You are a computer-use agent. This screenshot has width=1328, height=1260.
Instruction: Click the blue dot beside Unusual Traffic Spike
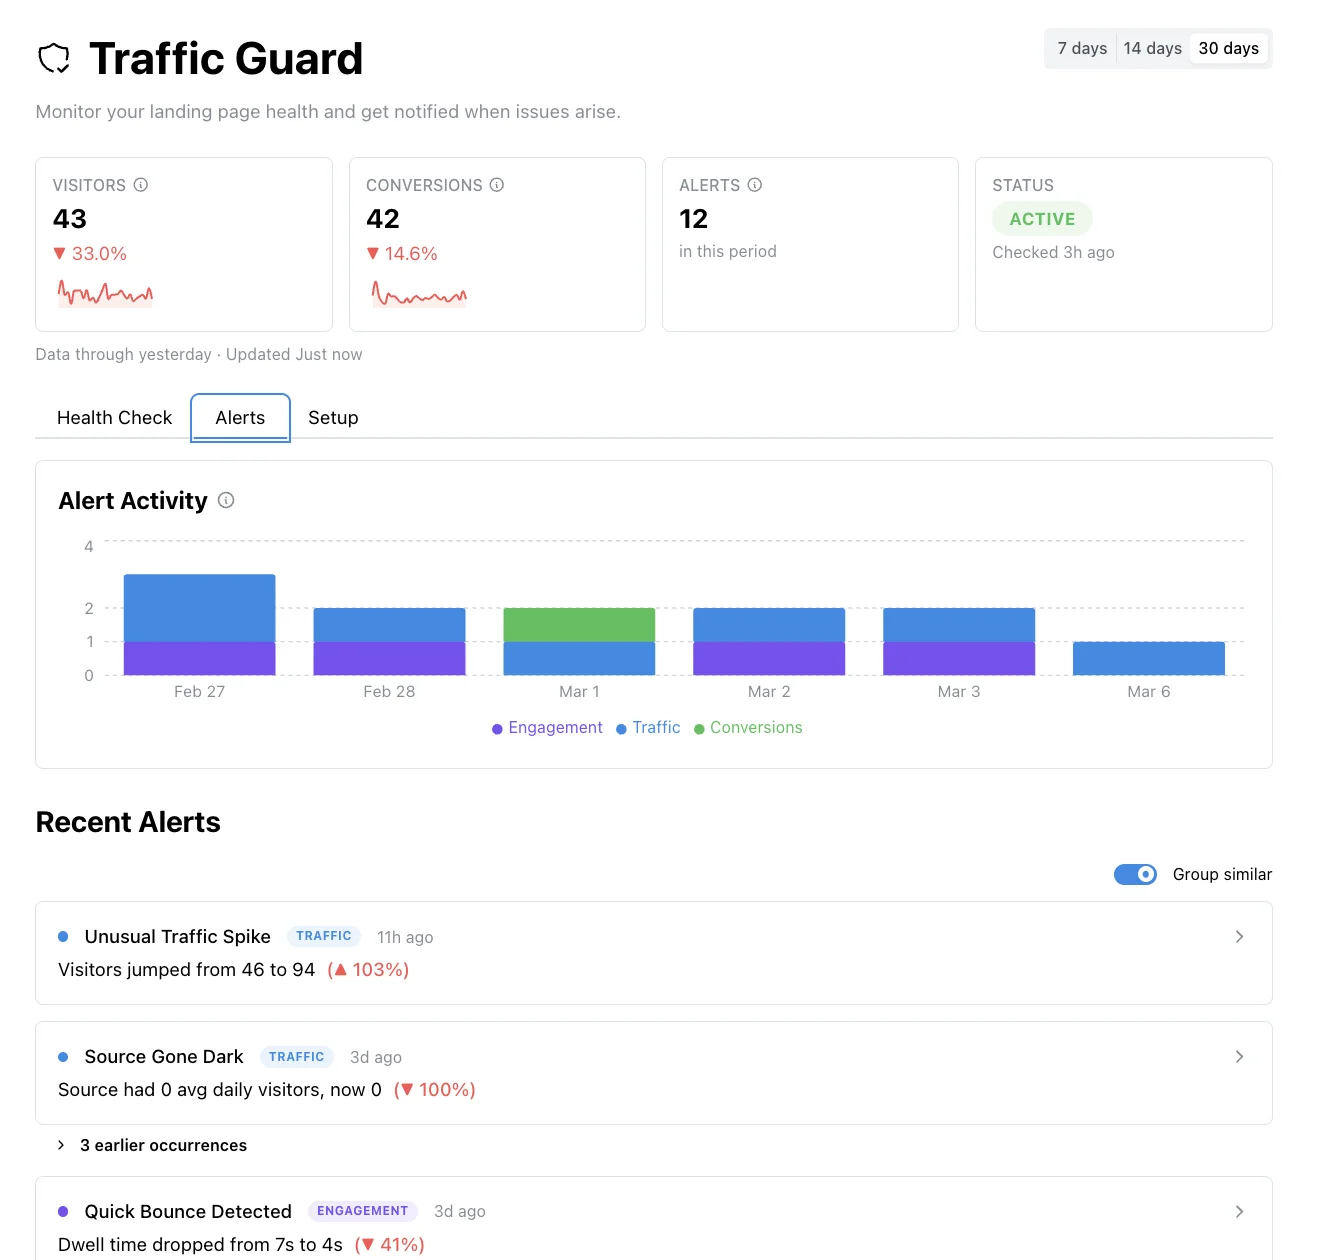coord(64,936)
